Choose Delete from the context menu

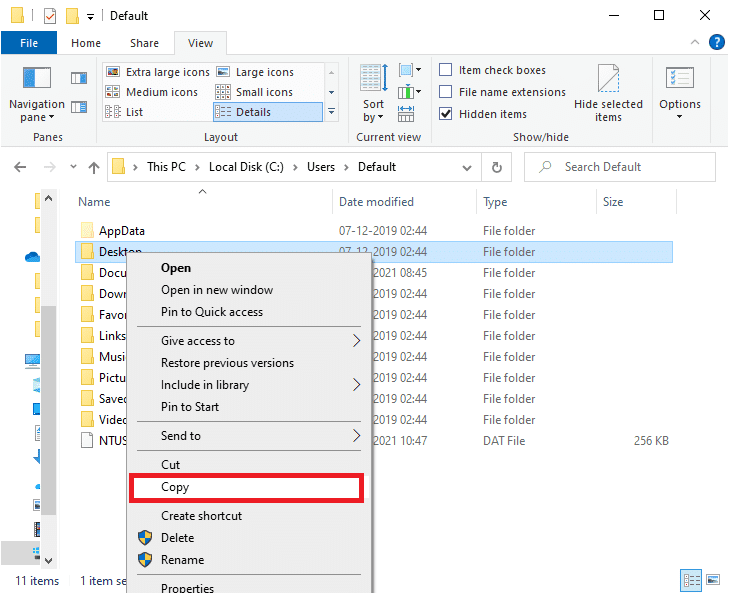point(177,538)
